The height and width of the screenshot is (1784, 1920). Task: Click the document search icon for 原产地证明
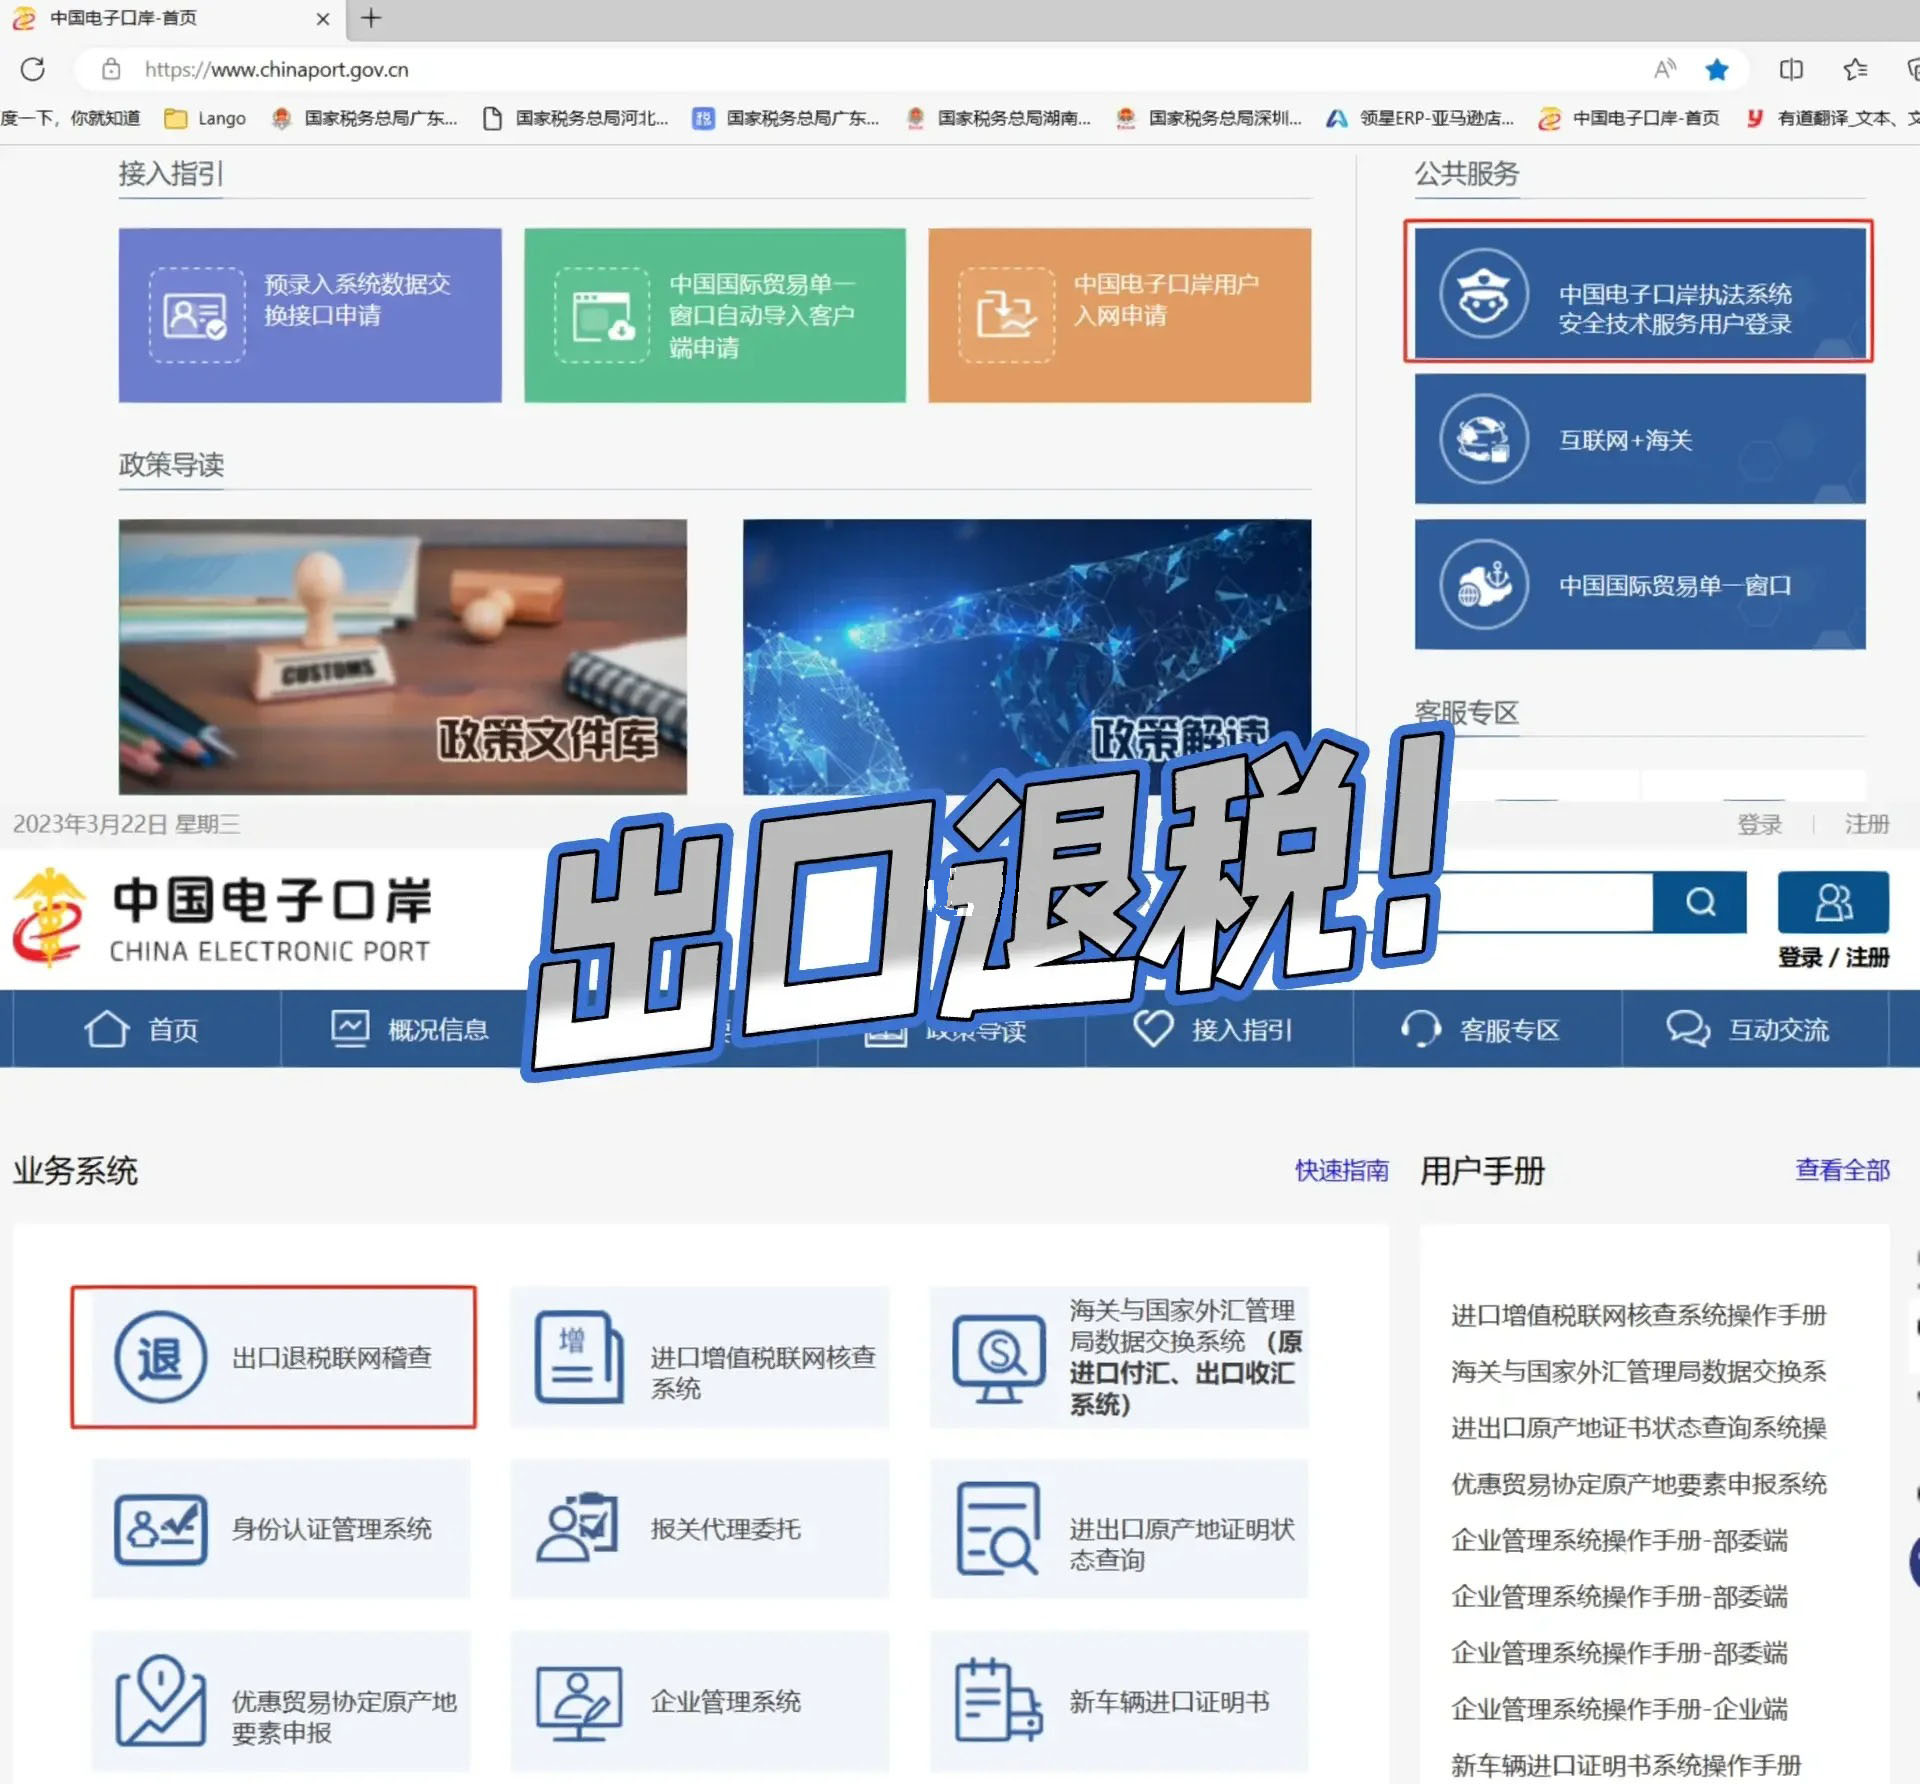[997, 1529]
